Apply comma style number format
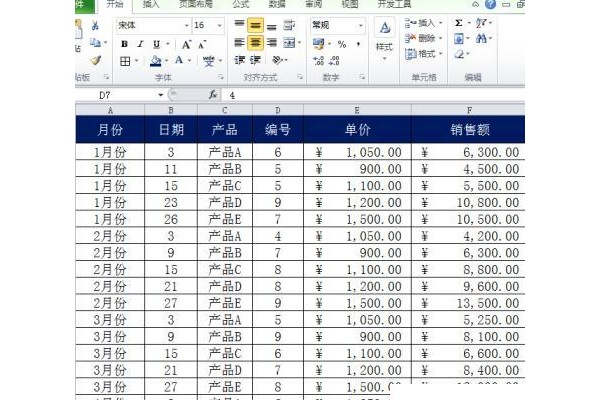The width and height of the screenshot is (600, 400). (x=358, y=44)
